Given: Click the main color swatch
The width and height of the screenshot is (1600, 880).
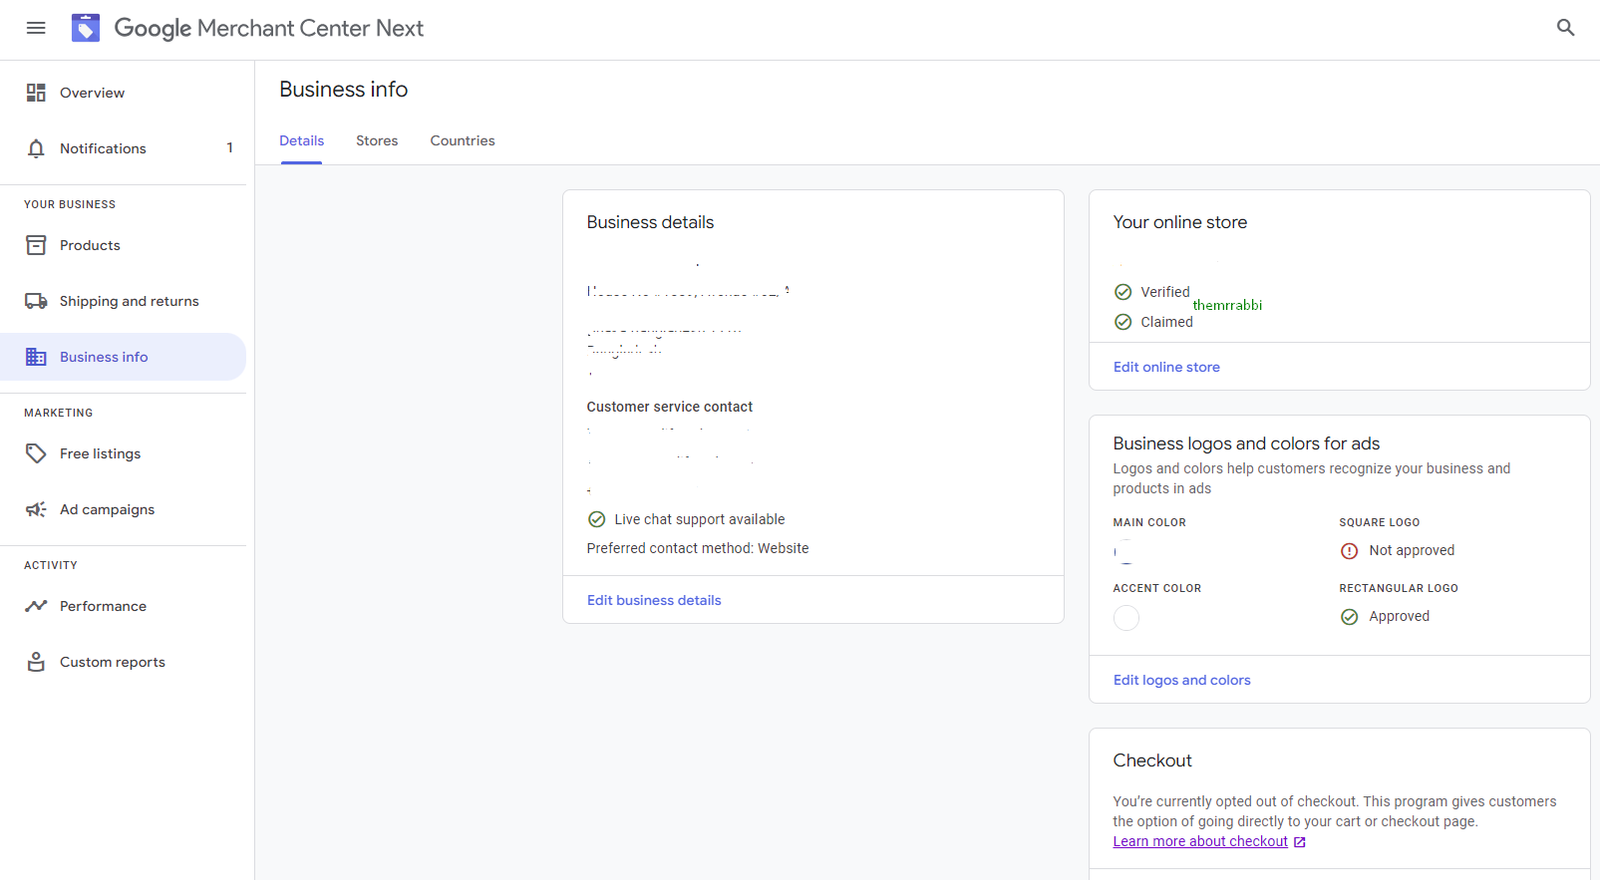Looking at the screenshot, I should pos(1126,552).
